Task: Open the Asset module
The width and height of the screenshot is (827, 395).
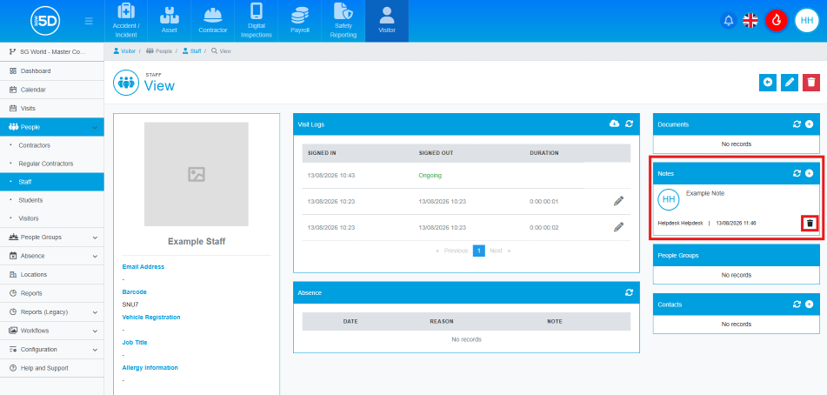Action: tap(169, 21)
